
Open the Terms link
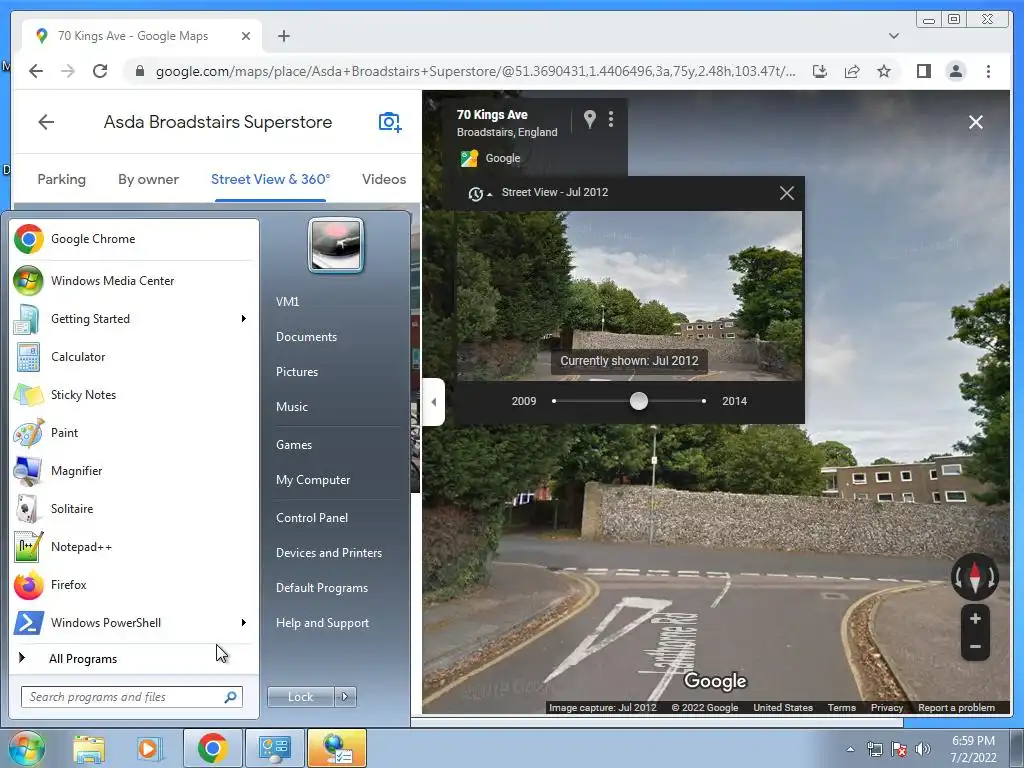[x=841, y=707]
